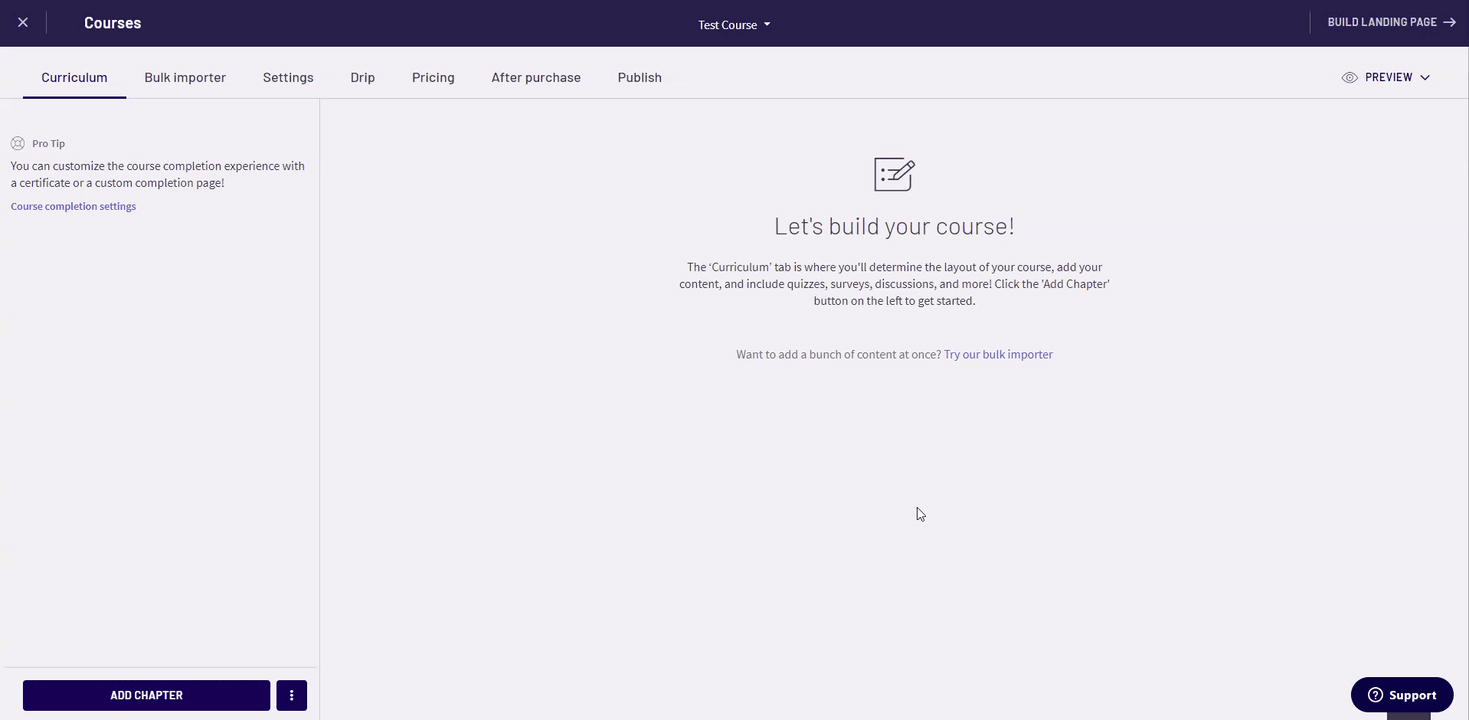Open the Publish tab

pyautogui.click(x=640, y=77)
